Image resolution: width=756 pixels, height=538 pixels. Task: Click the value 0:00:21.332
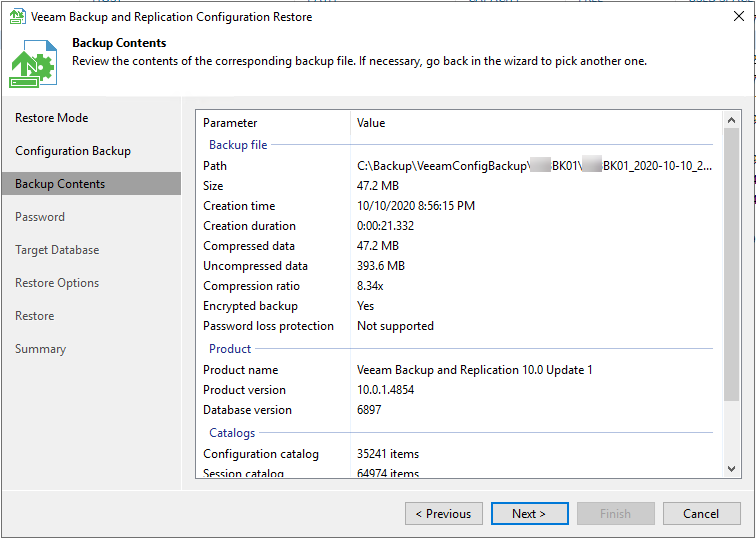tap(385, 226)
